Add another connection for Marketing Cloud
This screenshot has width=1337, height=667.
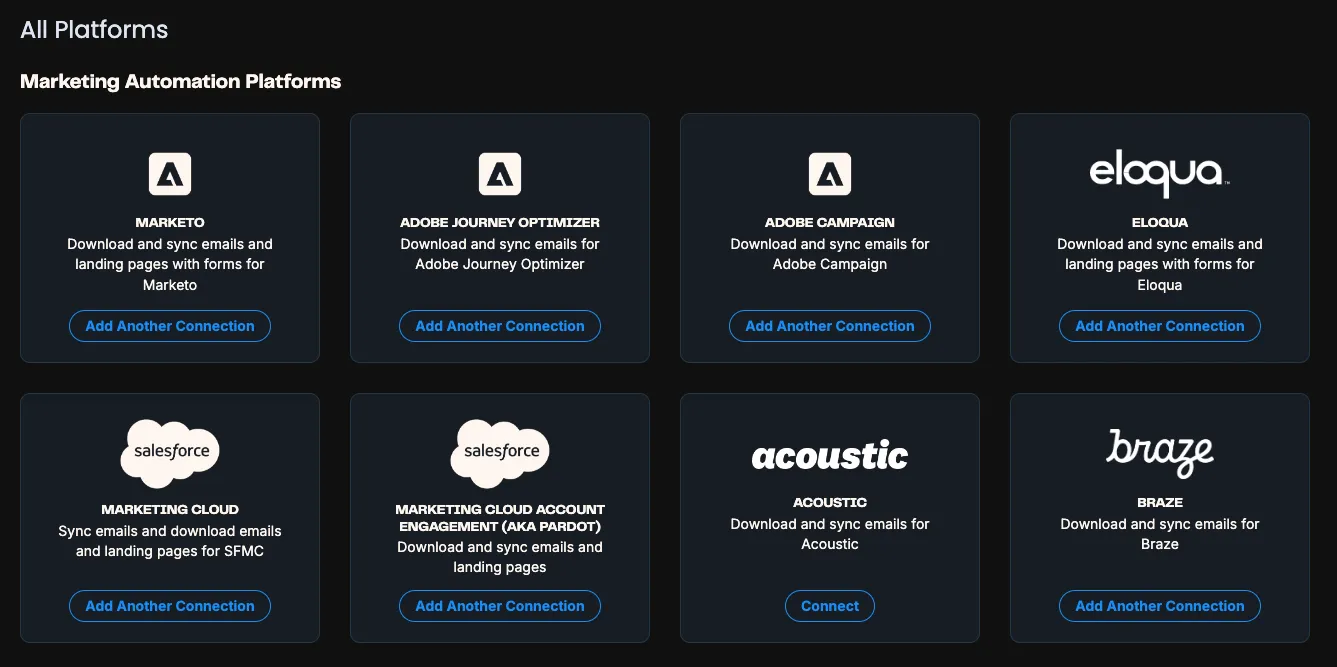pos(169,605)
